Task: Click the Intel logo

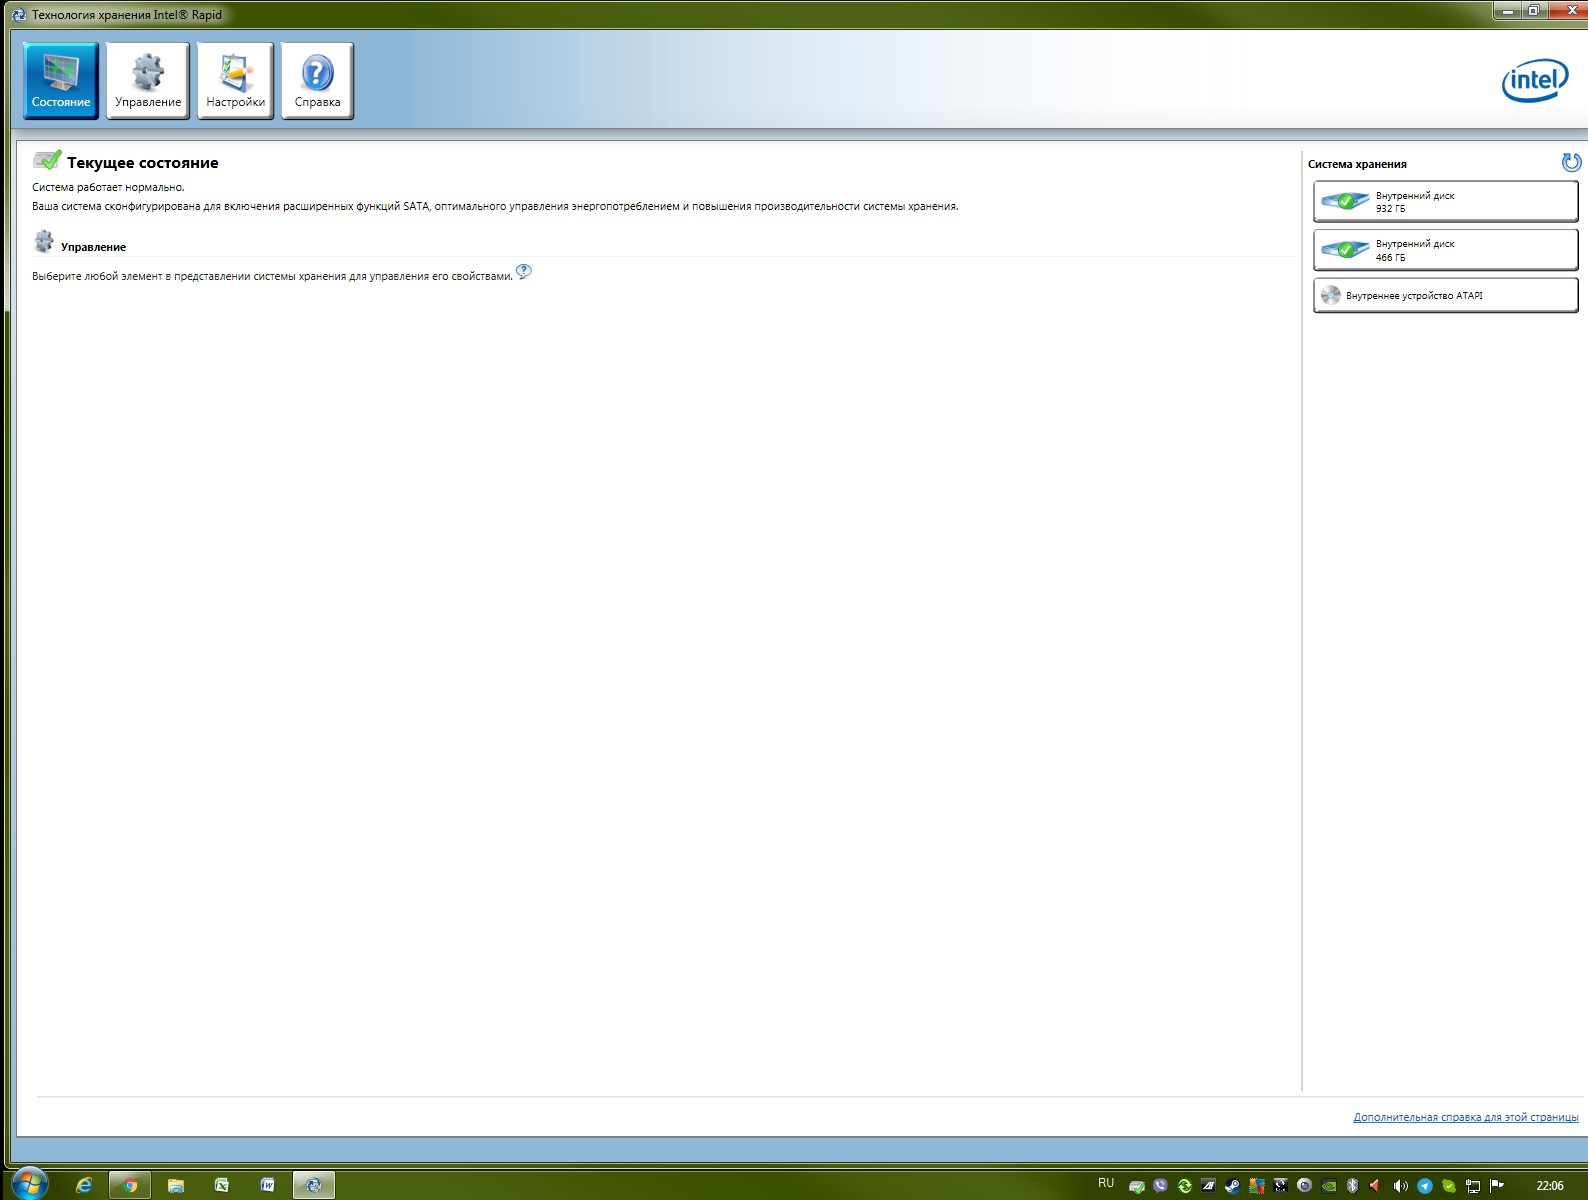Action: pyautogui.click(x=1535, y=80)
